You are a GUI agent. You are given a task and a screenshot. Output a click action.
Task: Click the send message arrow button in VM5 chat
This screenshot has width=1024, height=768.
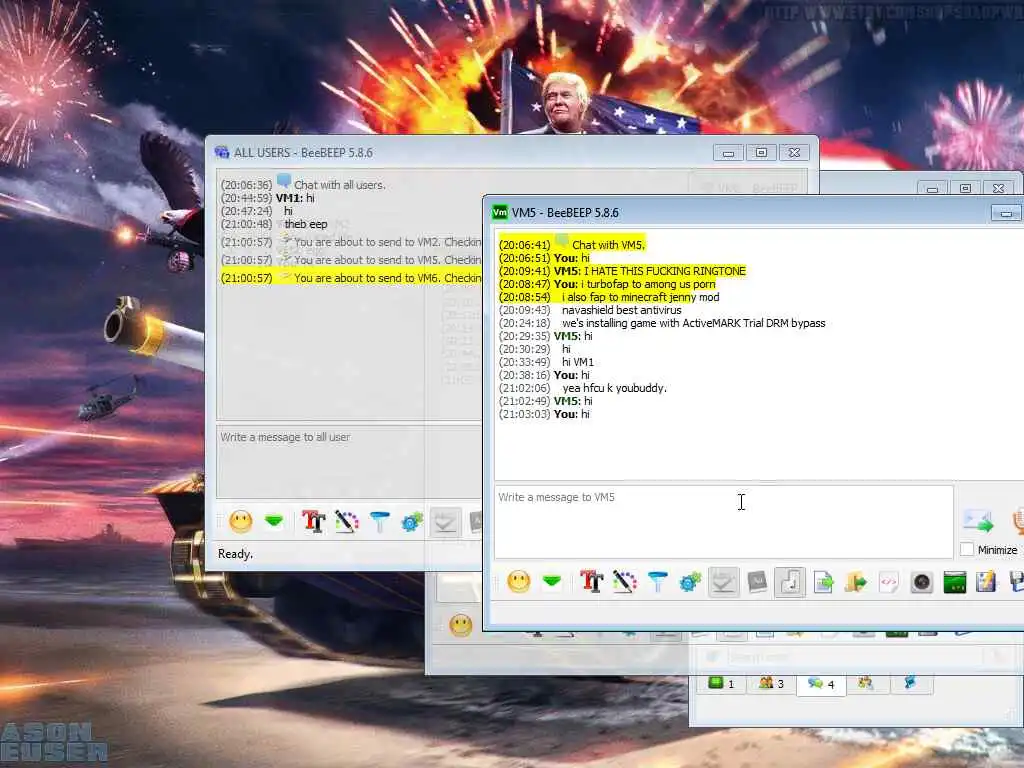pos(978,520)
